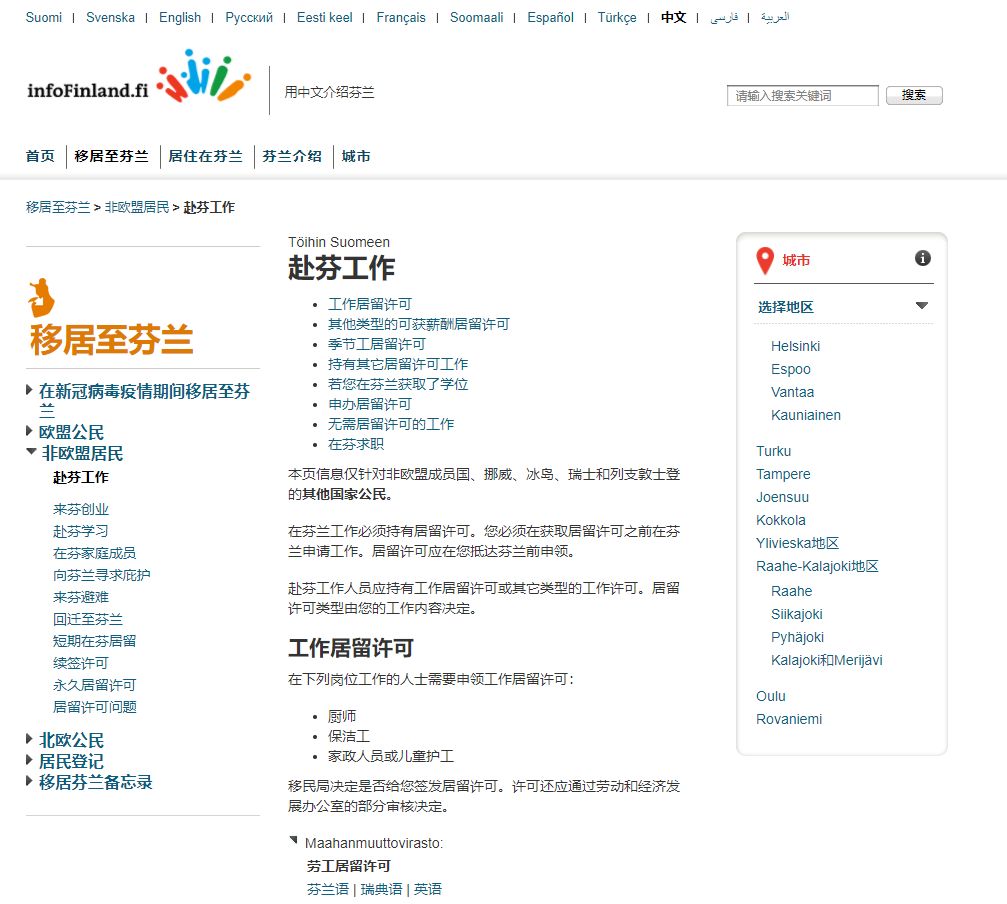
Task: Select the English language link
Action: pyautogui.click(x=179, y=17)
